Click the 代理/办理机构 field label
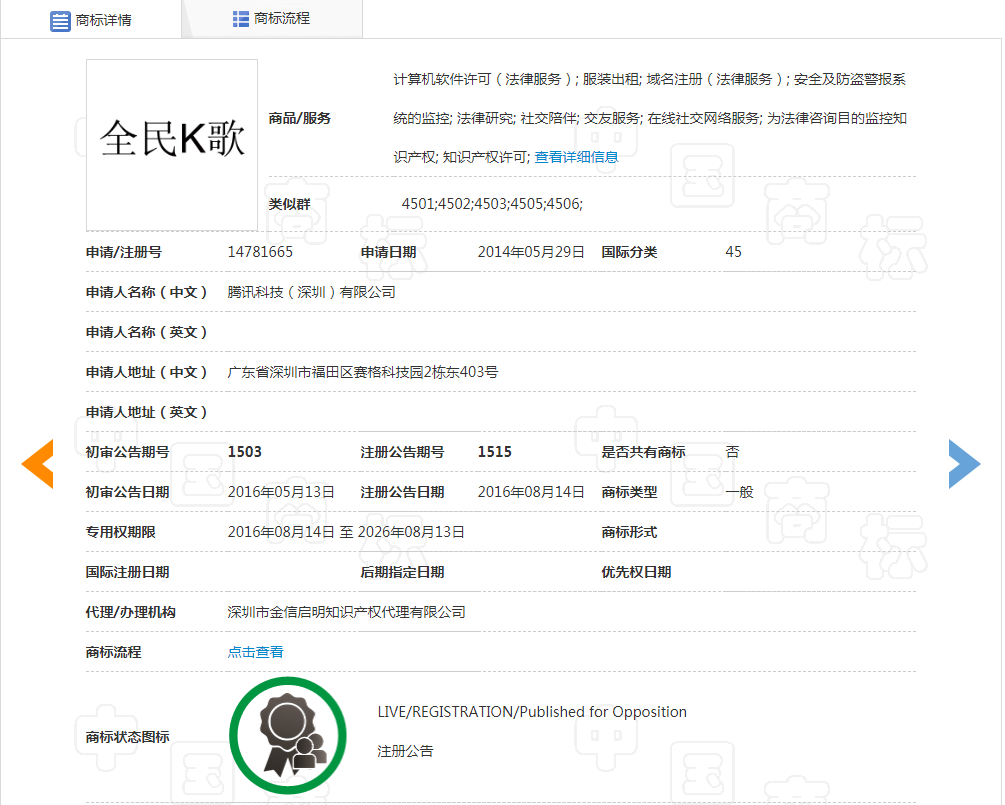Screen dimensions: 1005x805 131,612
